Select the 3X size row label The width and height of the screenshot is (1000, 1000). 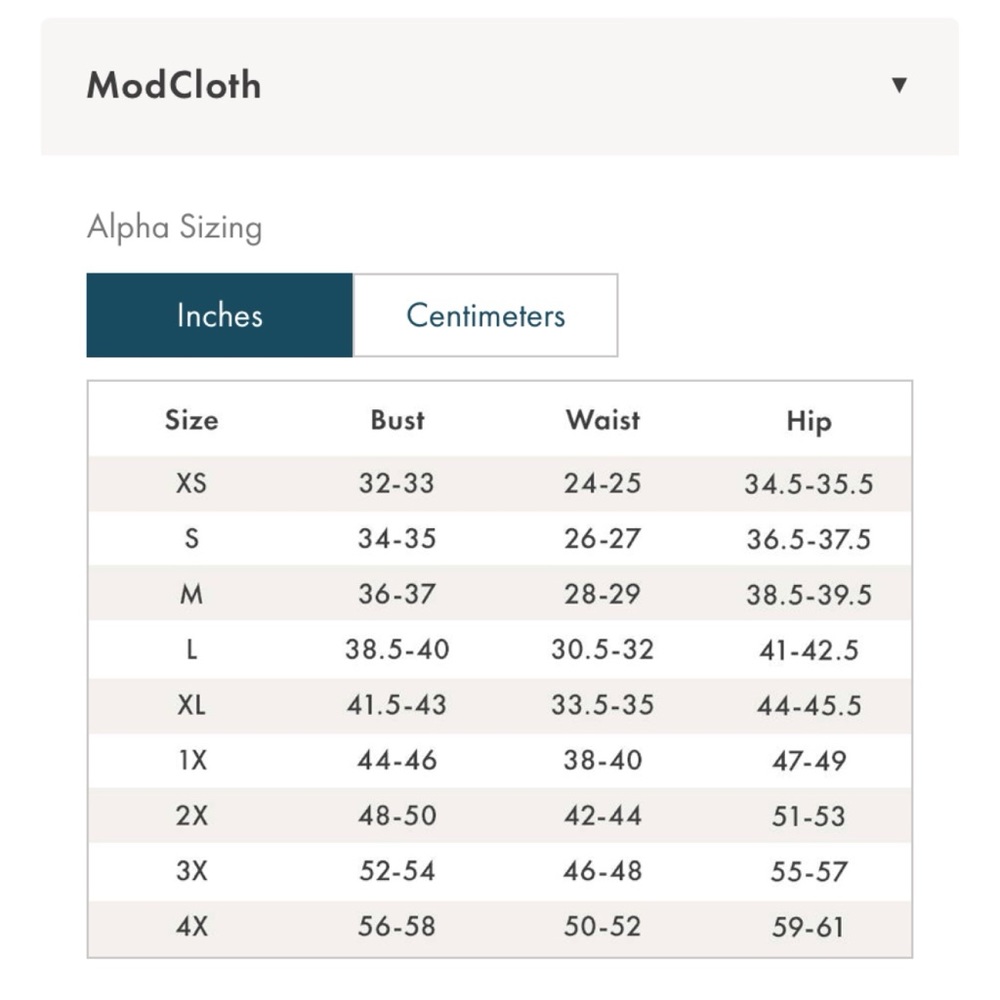click(192, 871)
